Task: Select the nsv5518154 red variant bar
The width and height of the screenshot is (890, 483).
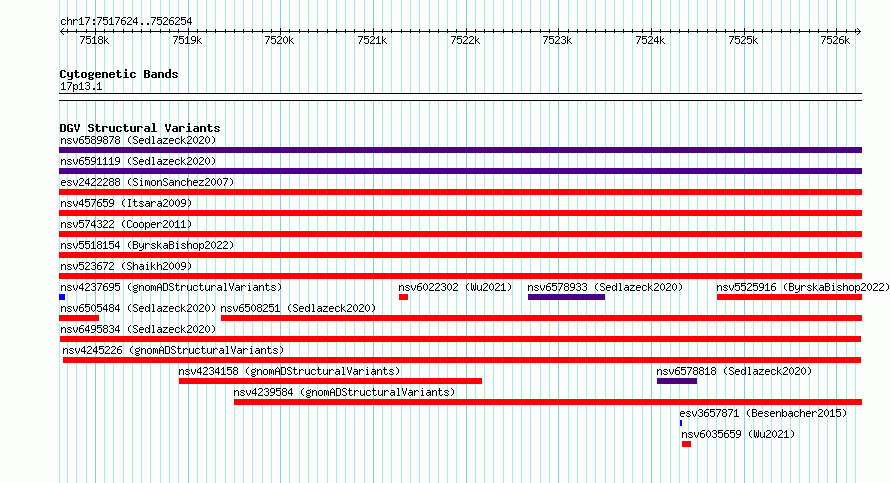Action: 460,255
